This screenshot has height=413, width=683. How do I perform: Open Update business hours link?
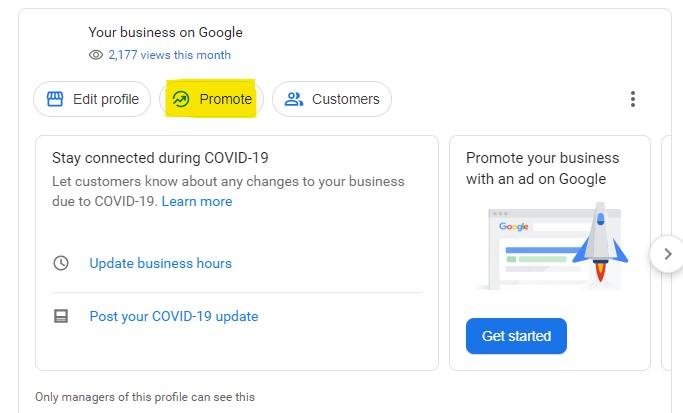click(x=160, y=263)
